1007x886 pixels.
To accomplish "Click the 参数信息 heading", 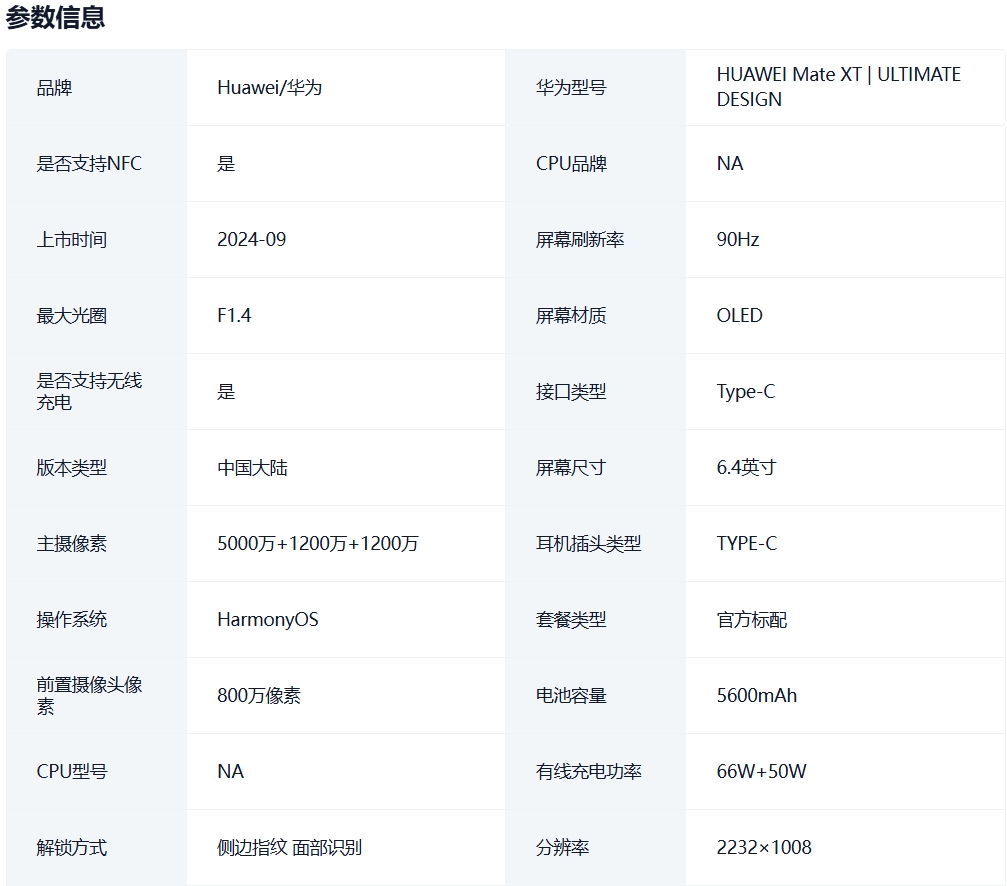I will pos(55,17).
